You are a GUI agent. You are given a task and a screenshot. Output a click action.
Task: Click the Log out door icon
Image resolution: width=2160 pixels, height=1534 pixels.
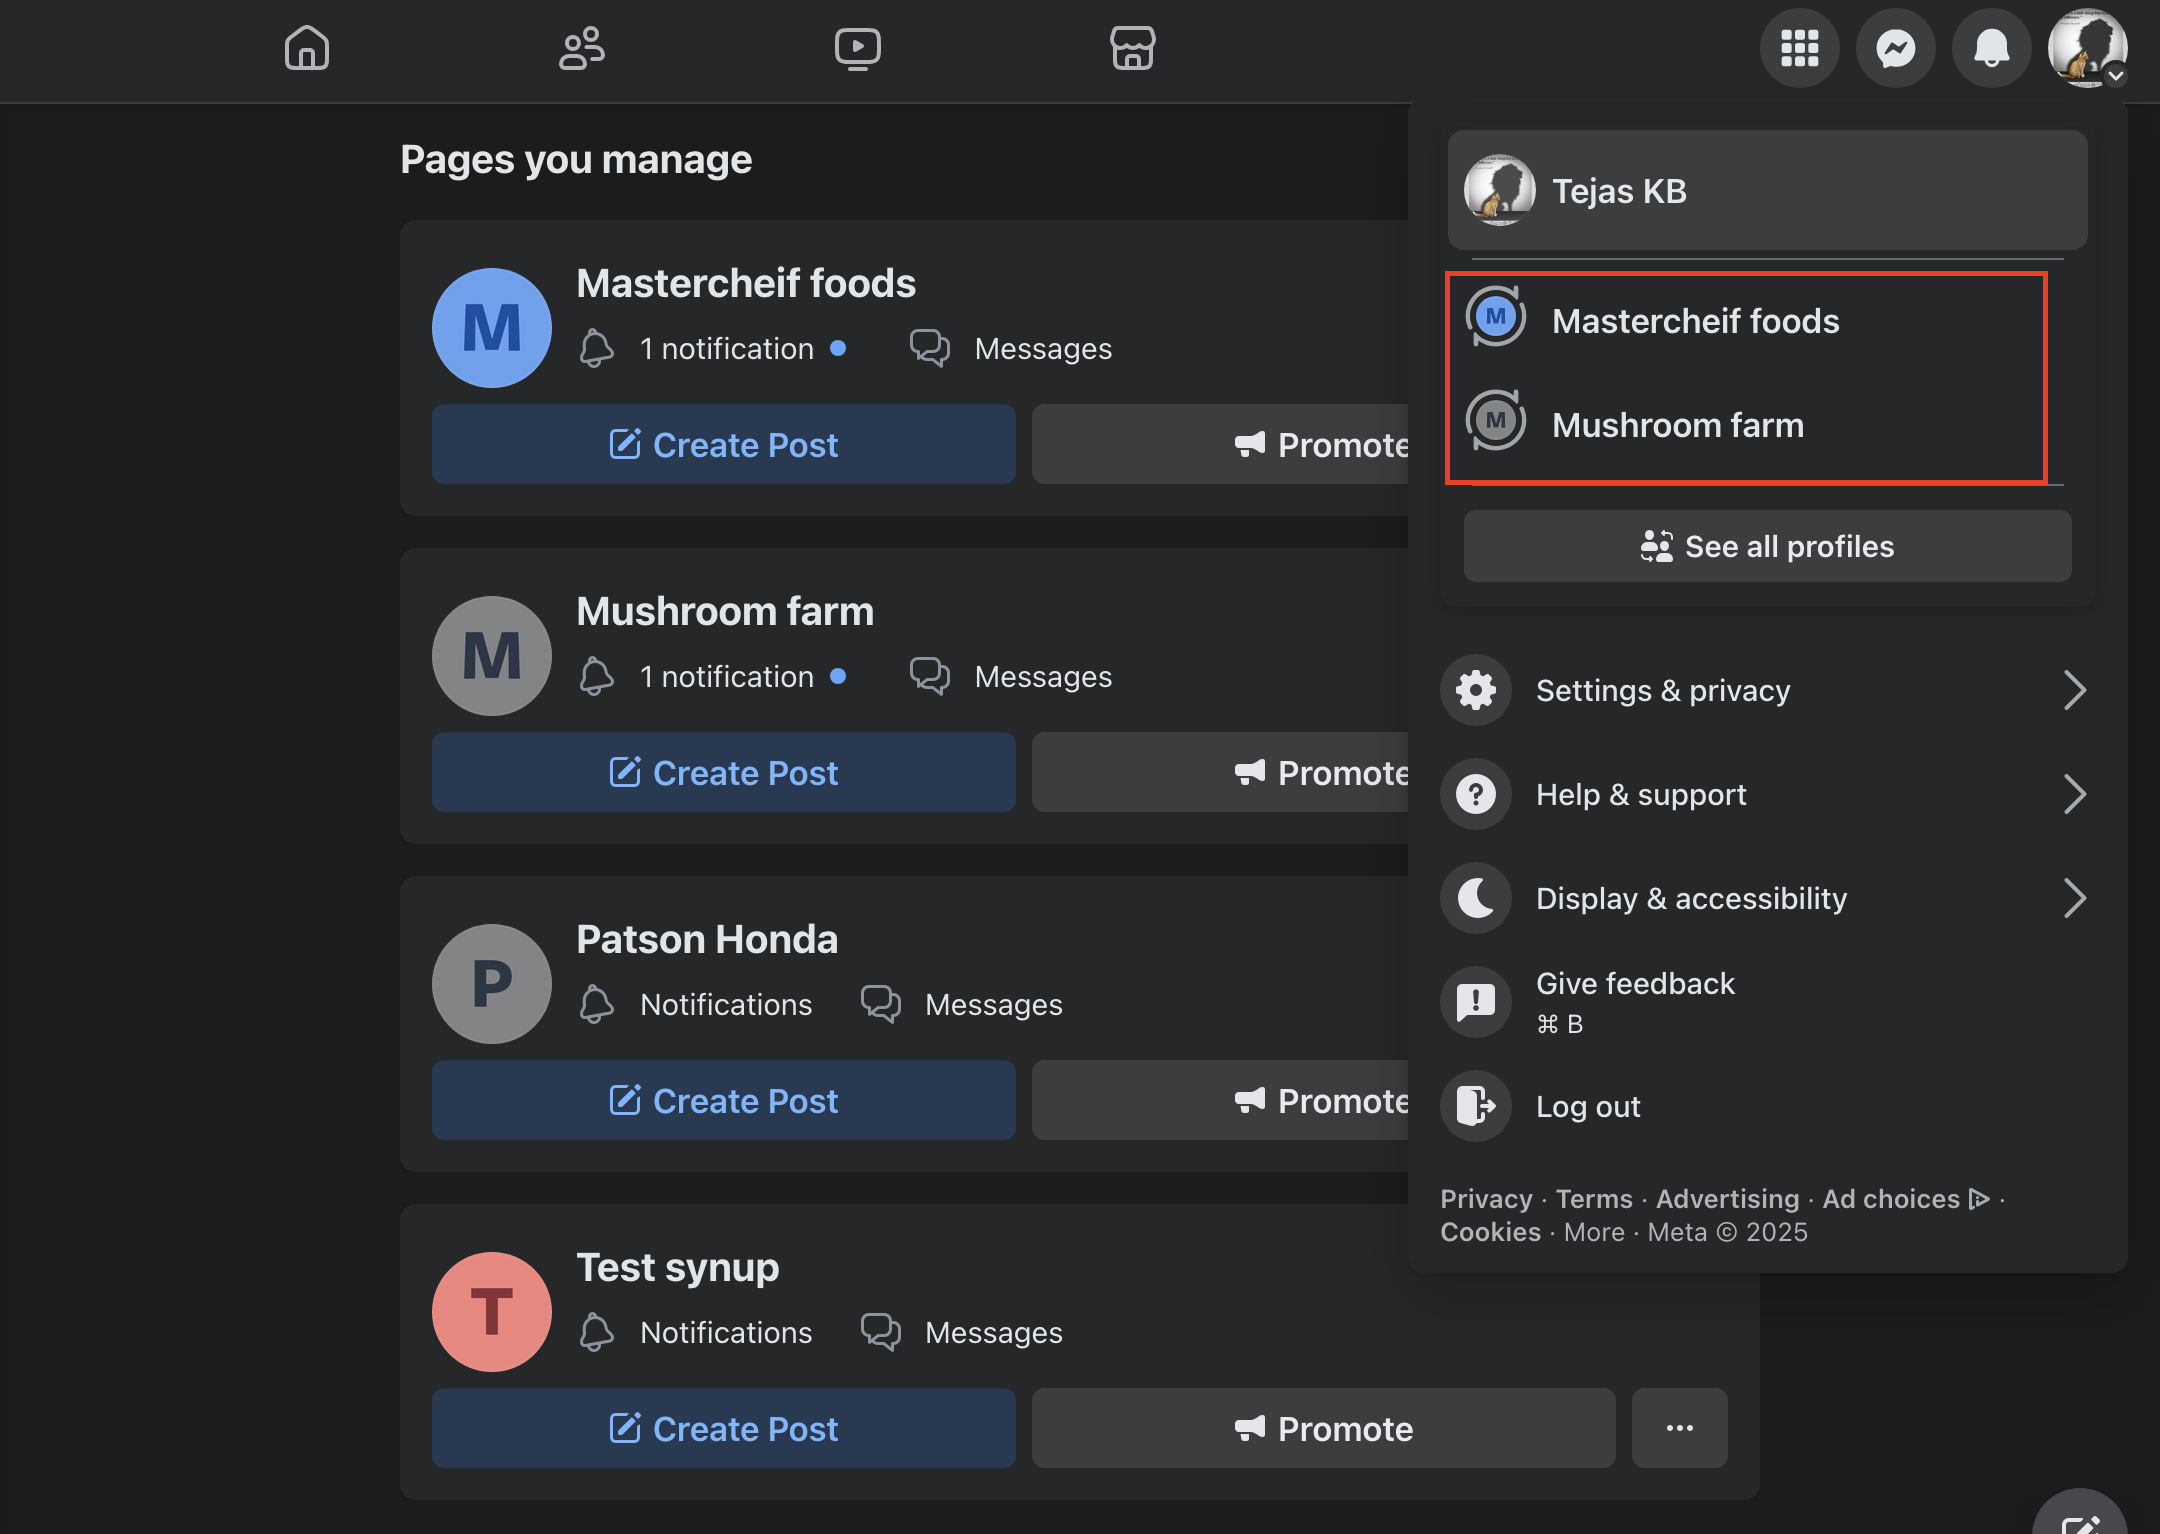point(1476,1106)
